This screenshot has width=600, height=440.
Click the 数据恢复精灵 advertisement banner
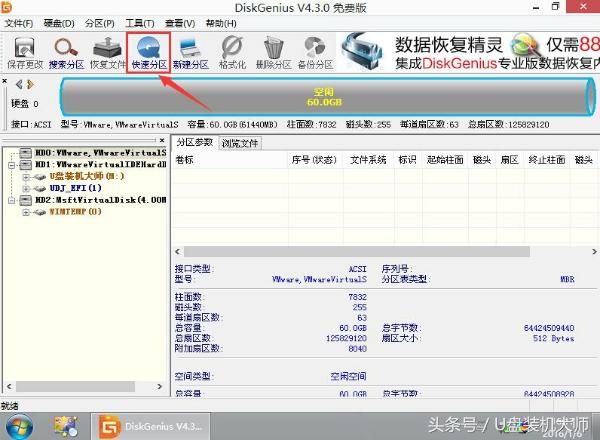coord(468,52)
